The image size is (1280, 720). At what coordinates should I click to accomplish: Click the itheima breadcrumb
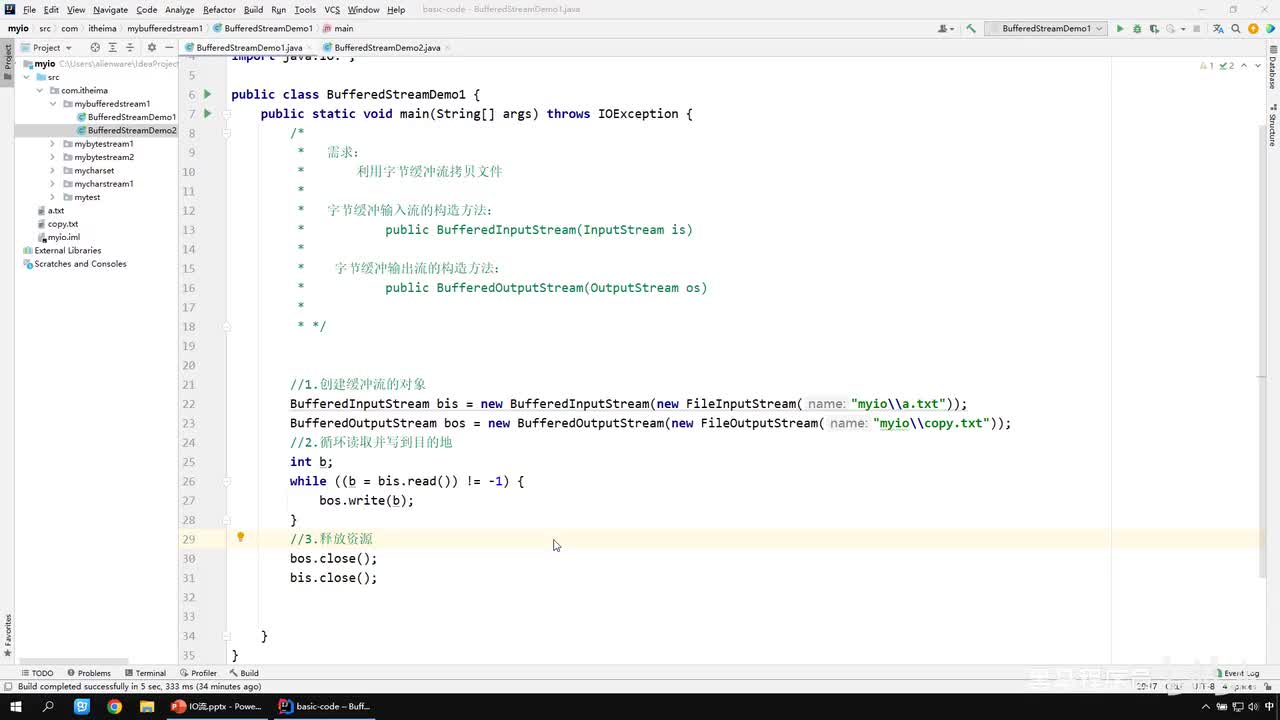pos(102,29)
